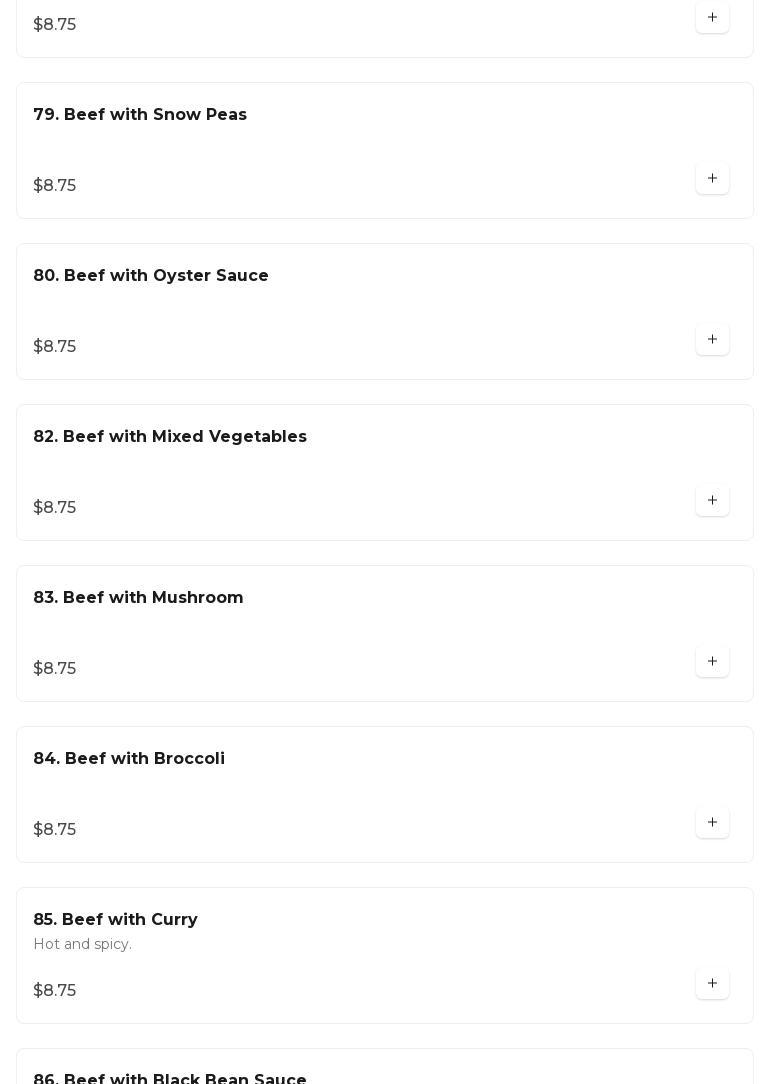Click the $8.75 price under Snow Peas
The image size is (770, 1084).
coord(55,186)
